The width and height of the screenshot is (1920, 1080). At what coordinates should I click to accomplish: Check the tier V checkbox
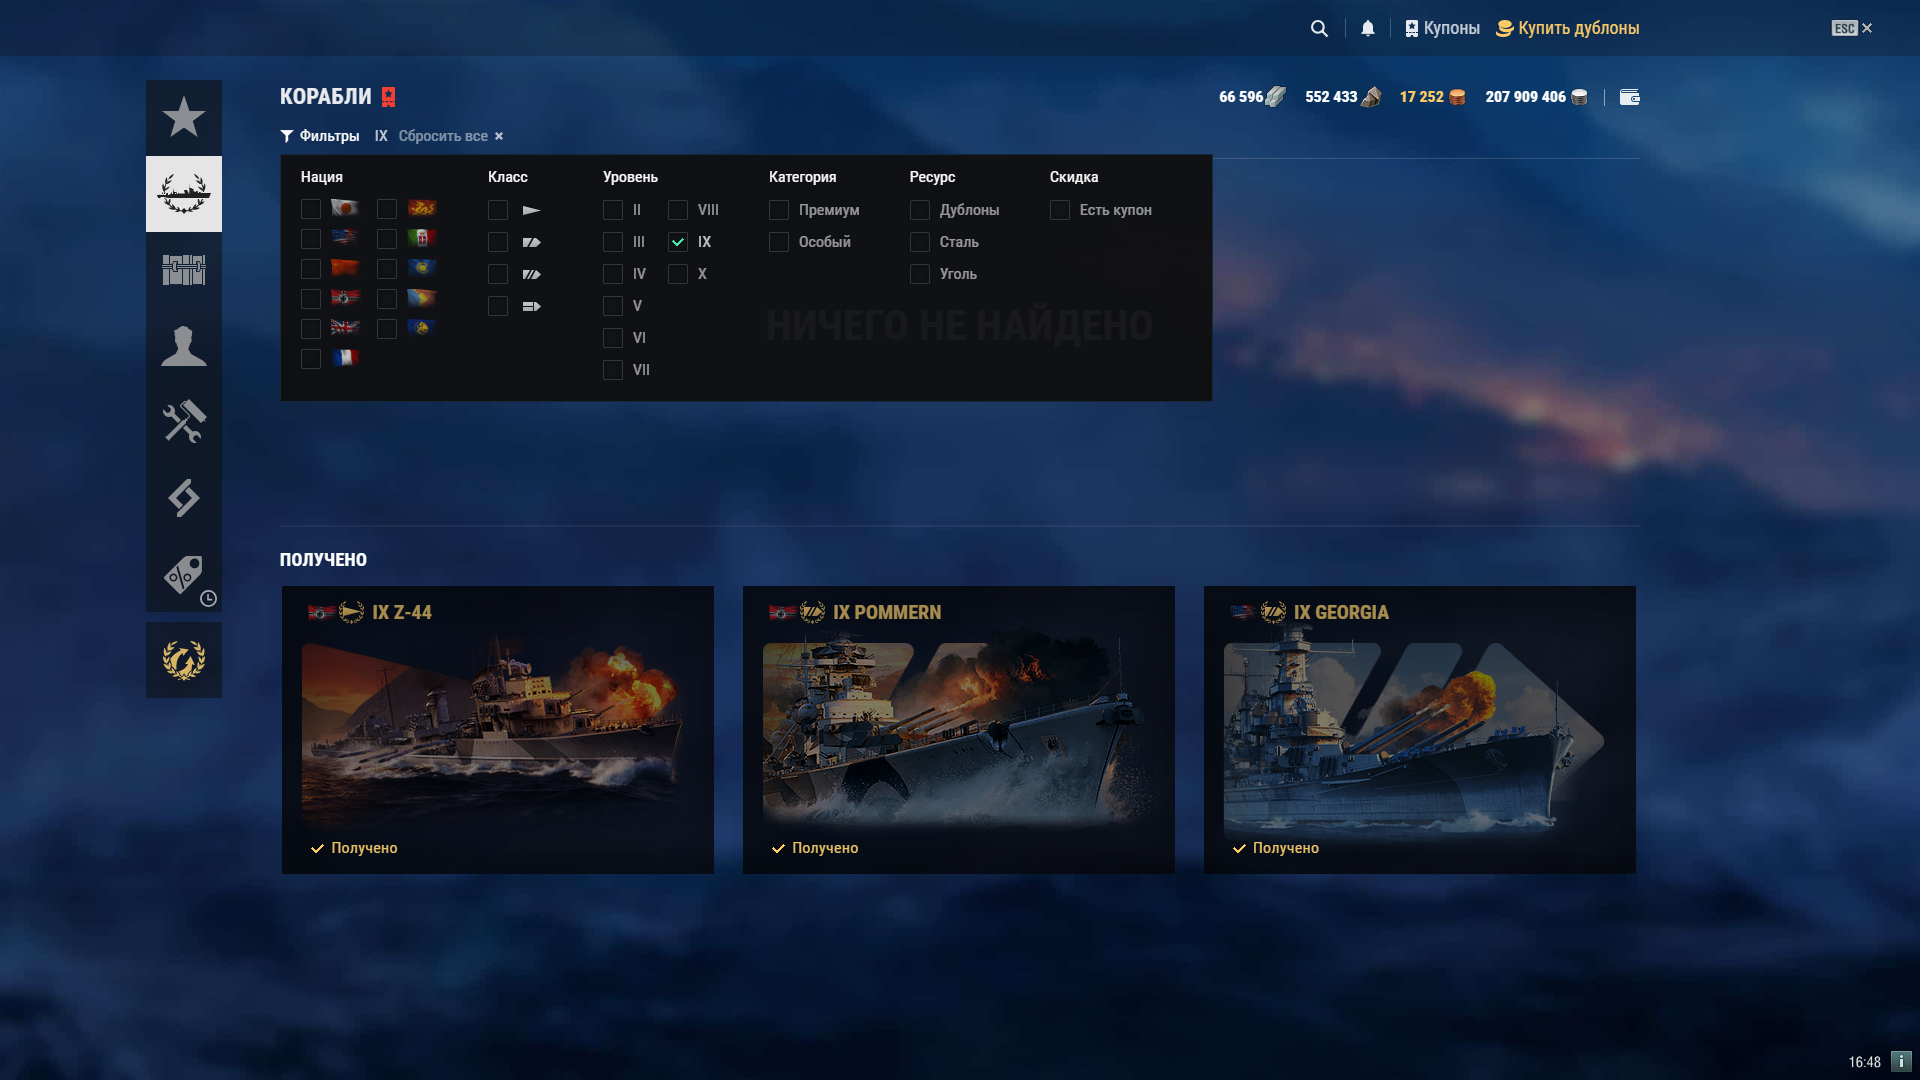click(613, 306)
